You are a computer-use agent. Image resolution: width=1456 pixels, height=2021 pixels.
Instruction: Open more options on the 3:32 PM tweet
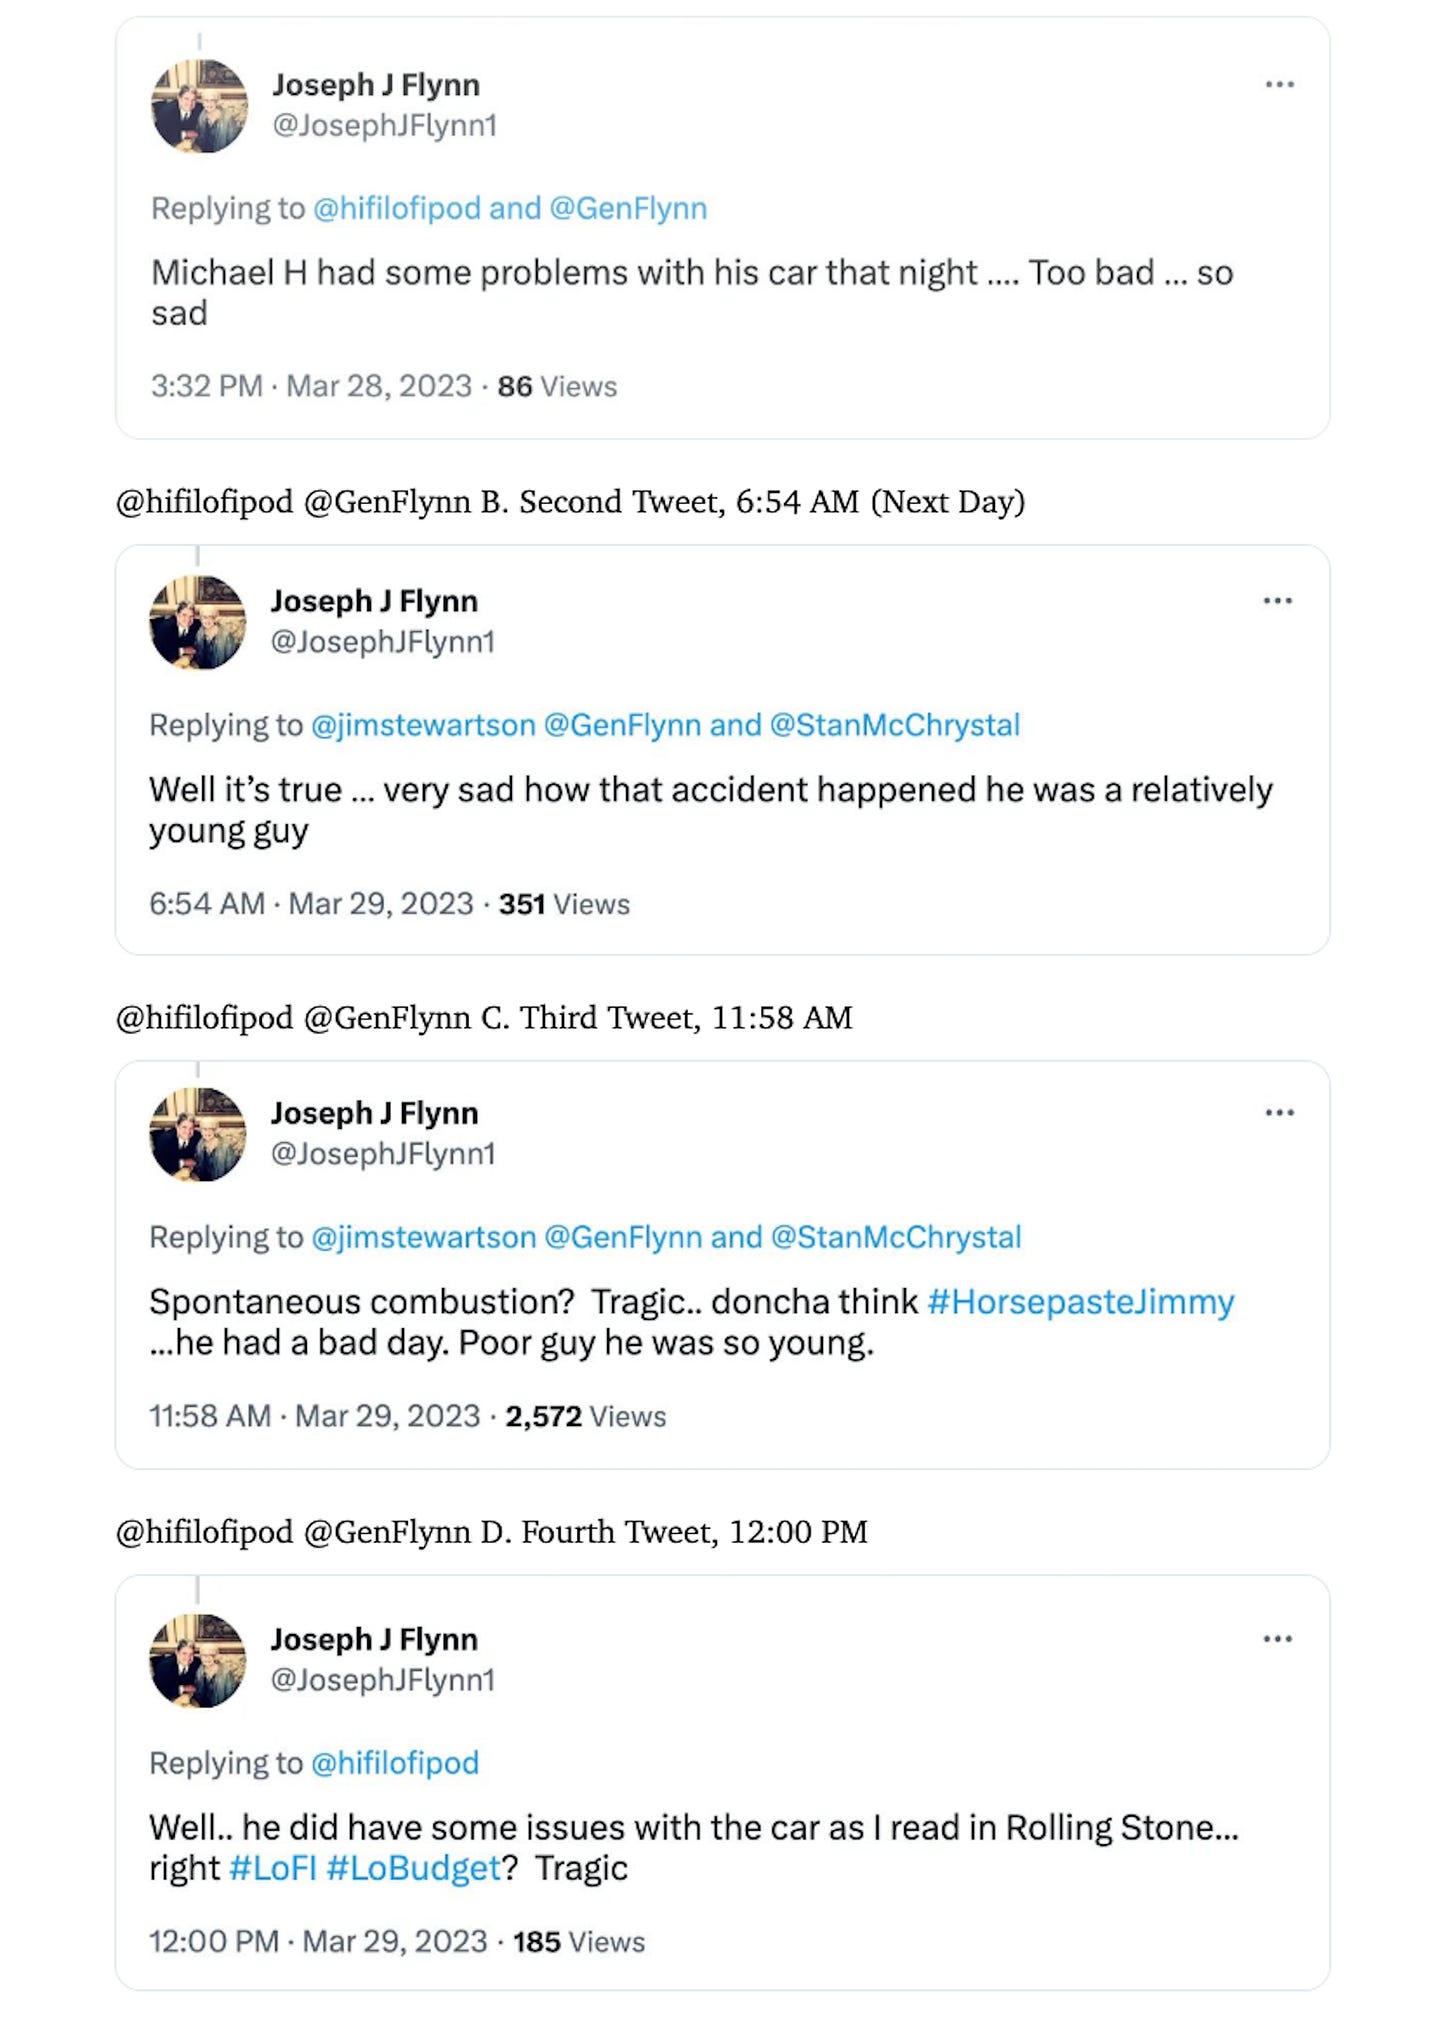(1279, 85)
